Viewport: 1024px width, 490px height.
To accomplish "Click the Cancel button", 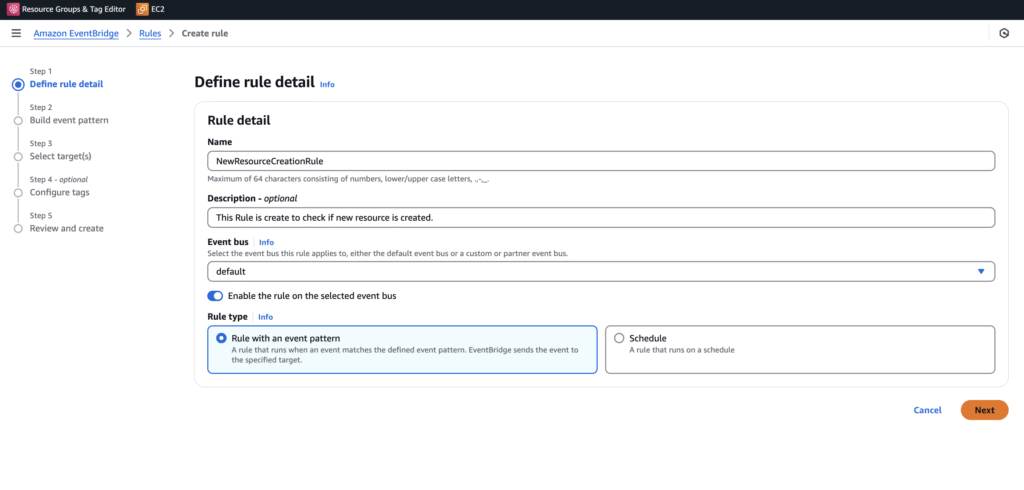I will 927,410.
